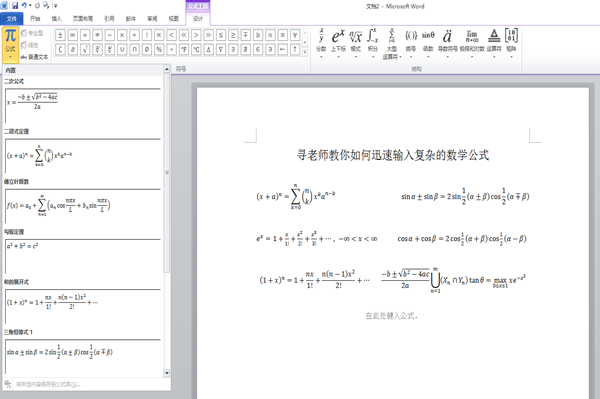This screenshot has width=600, height=399.
Task: Switch to the View (视图) tab
Action: click(174, 18)
